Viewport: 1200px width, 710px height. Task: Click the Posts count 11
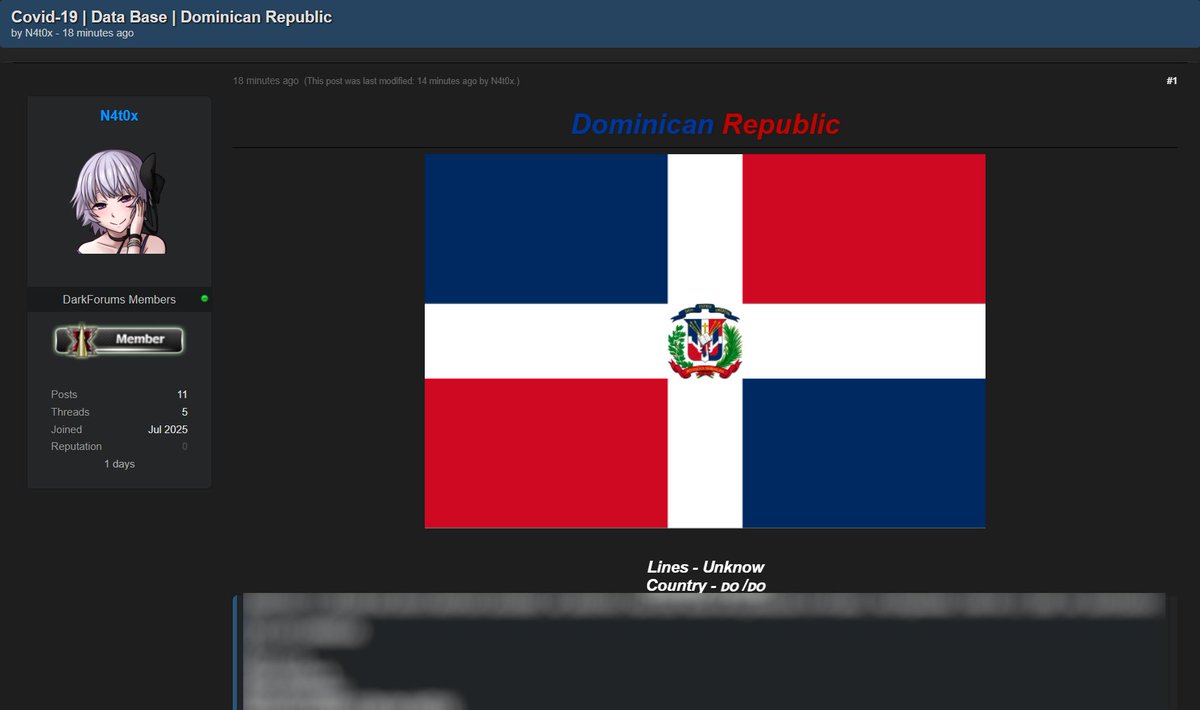pyautogui.click(x=182, y=395)
